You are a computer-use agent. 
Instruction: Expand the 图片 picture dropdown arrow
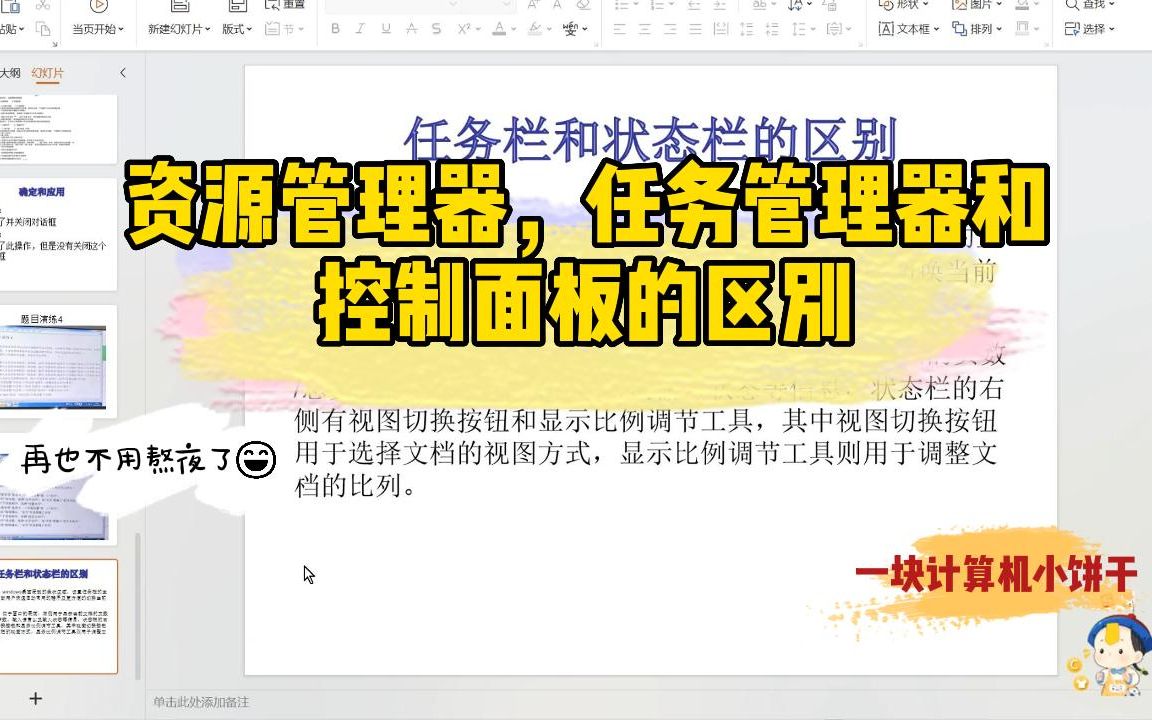coord(998,5)
